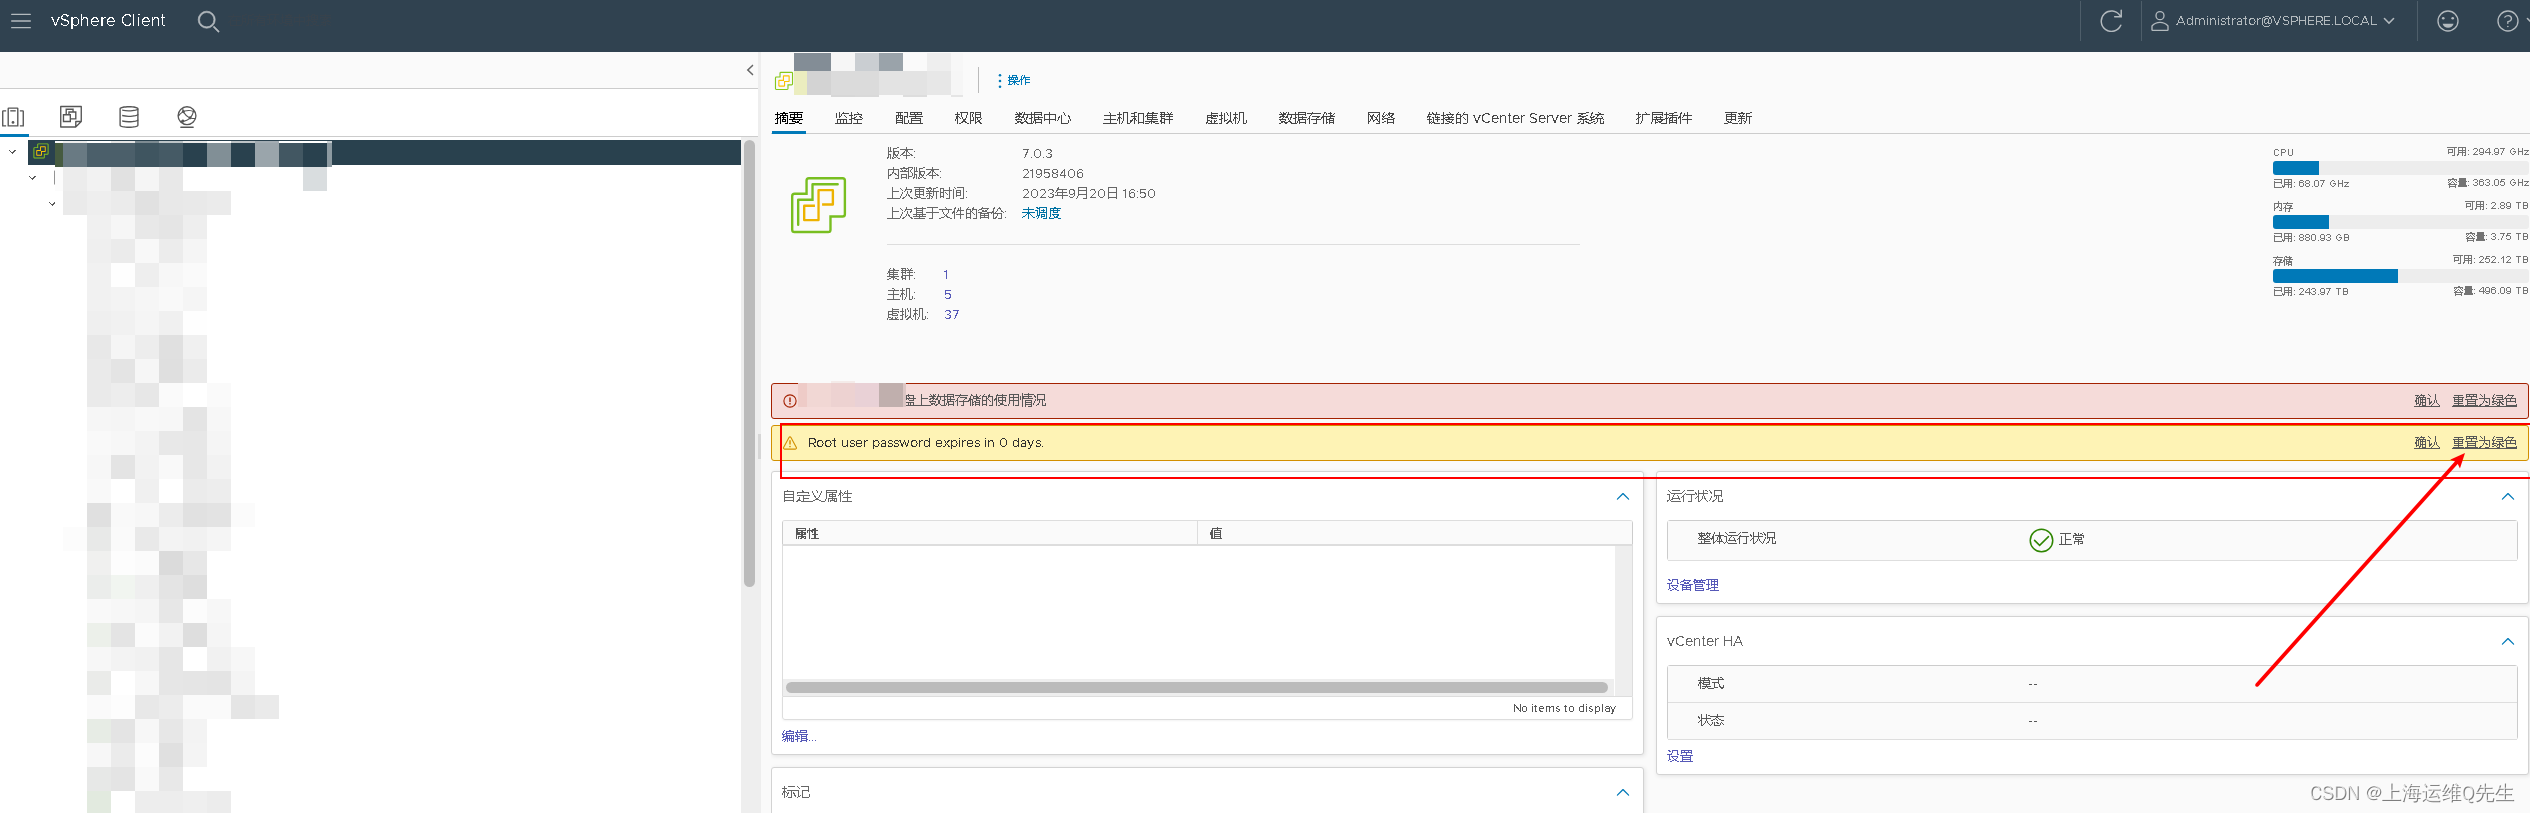The width and height of the screenshot is (2530, 813).
Task: Open the hamburger navigation menu
Action: click(x=21, y=21)
